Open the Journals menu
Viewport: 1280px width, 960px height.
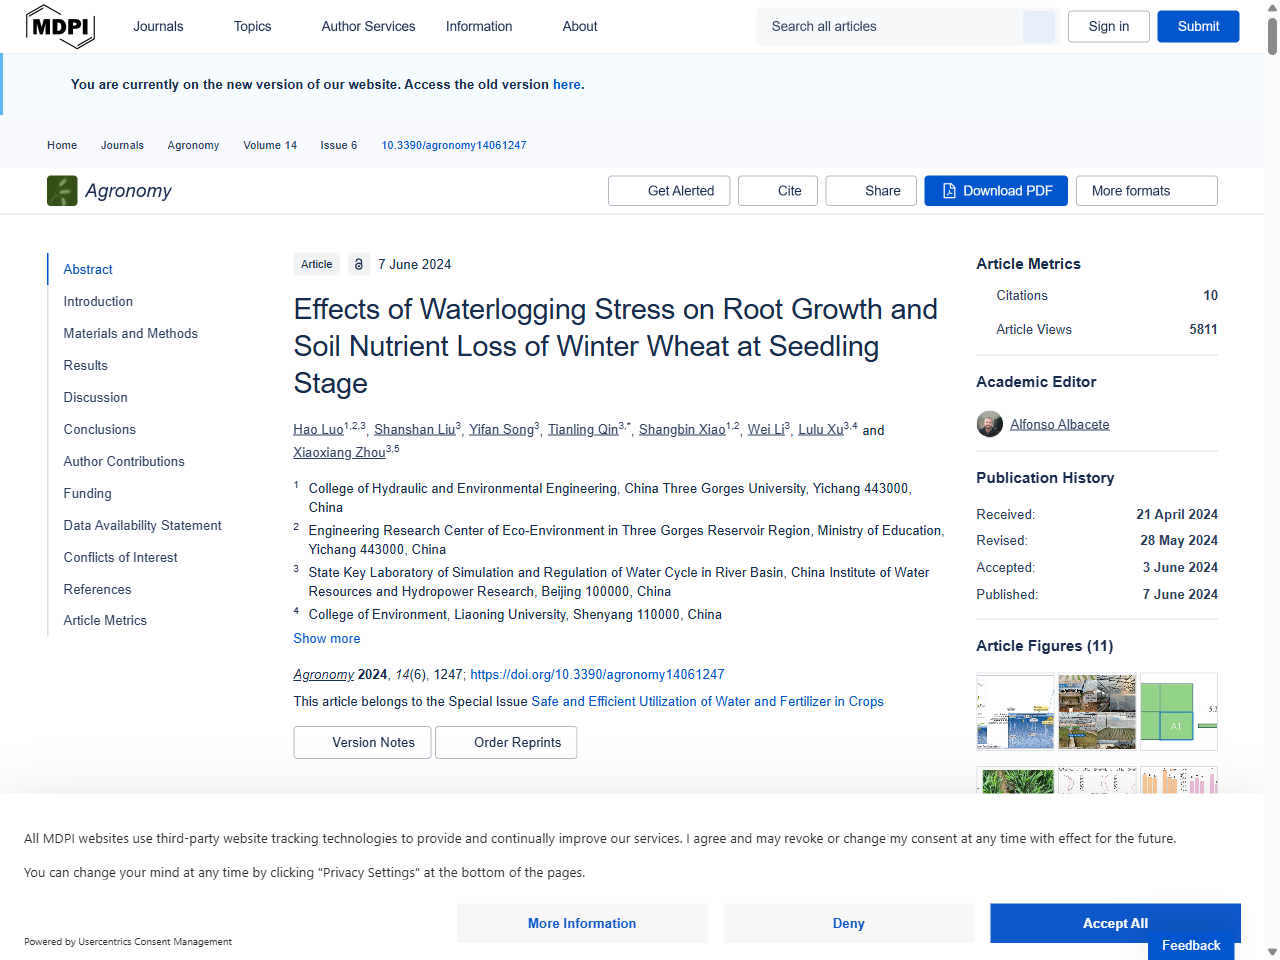coord(158,26)
